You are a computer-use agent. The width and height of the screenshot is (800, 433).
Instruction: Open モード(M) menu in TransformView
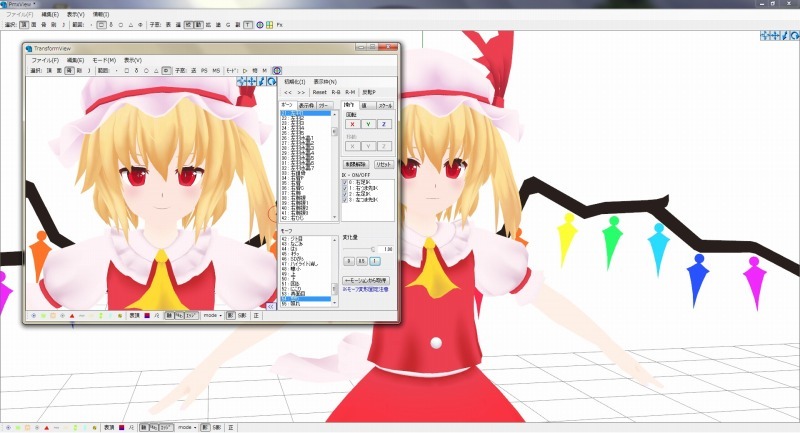pyautogui.click(x=104, y=60)
